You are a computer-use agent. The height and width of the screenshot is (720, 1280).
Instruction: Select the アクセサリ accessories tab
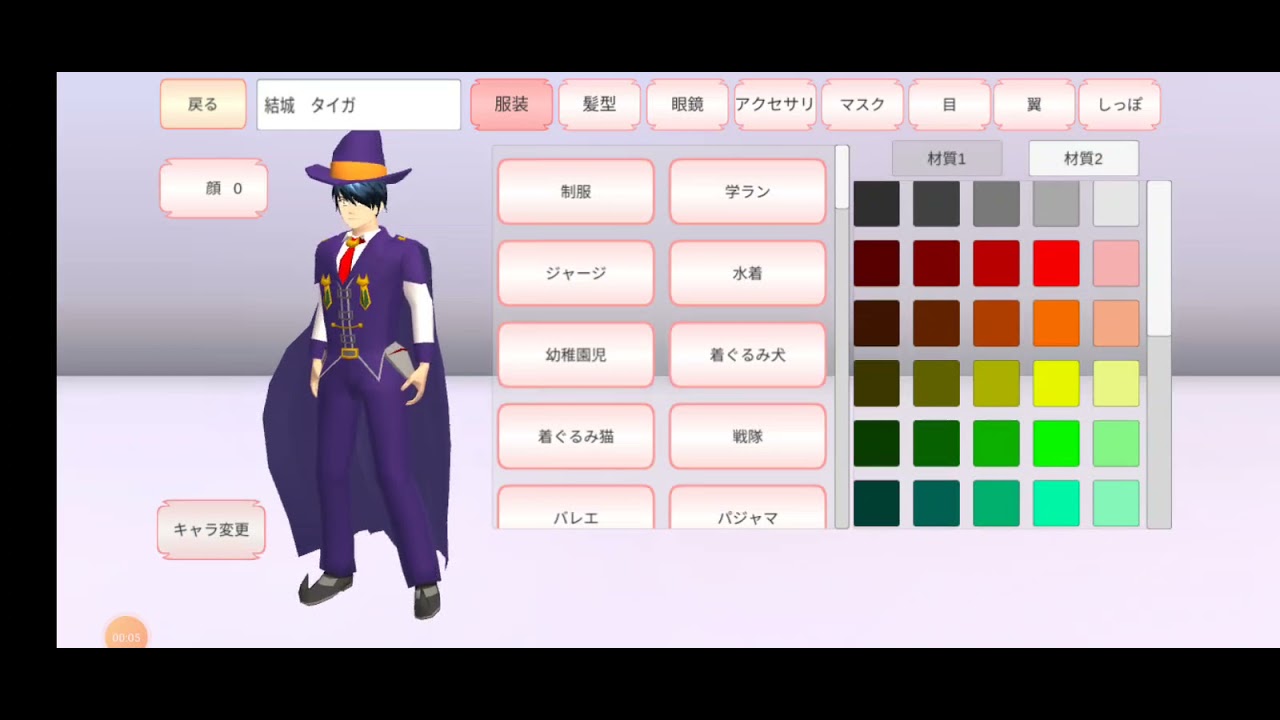point(775,104)
